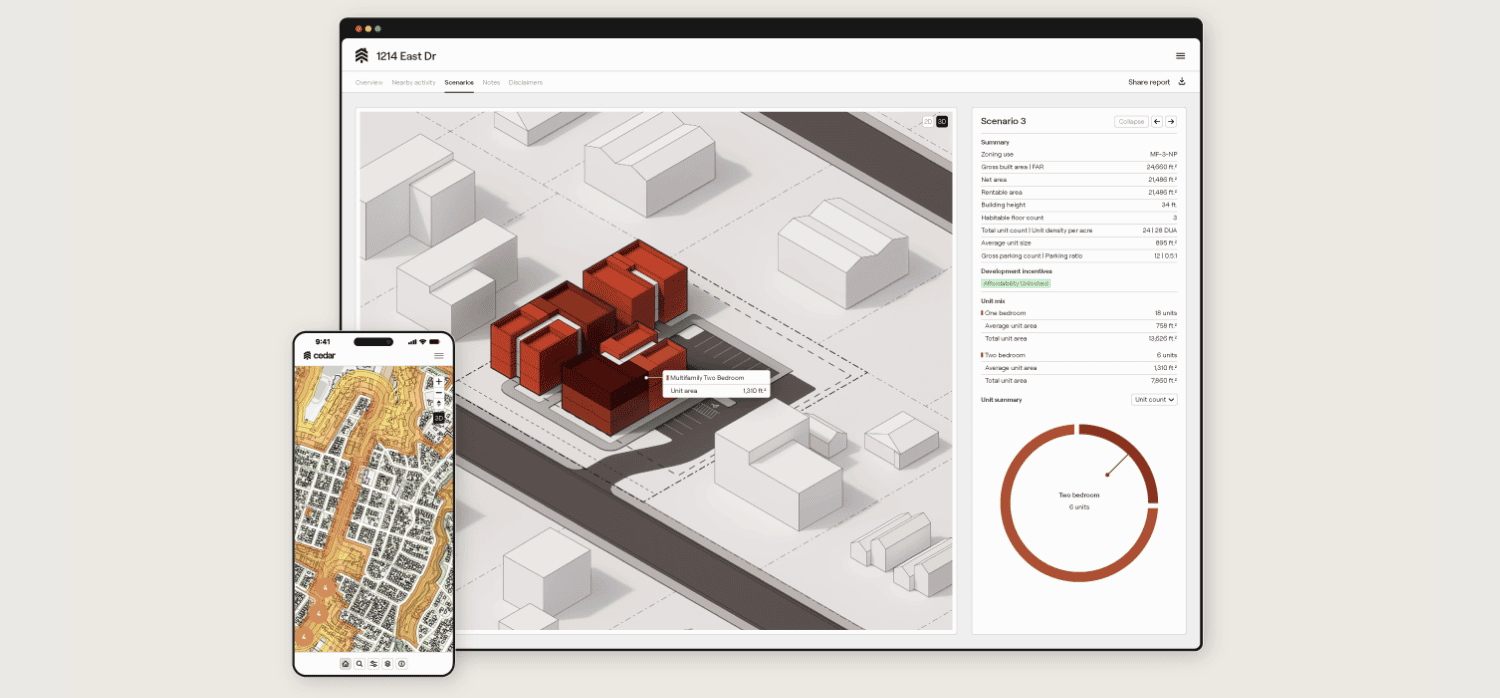Click the Cedar logo beside 1214 East Dr
This screenshot has width=1500, height=698.
click(x=362, y=56)
